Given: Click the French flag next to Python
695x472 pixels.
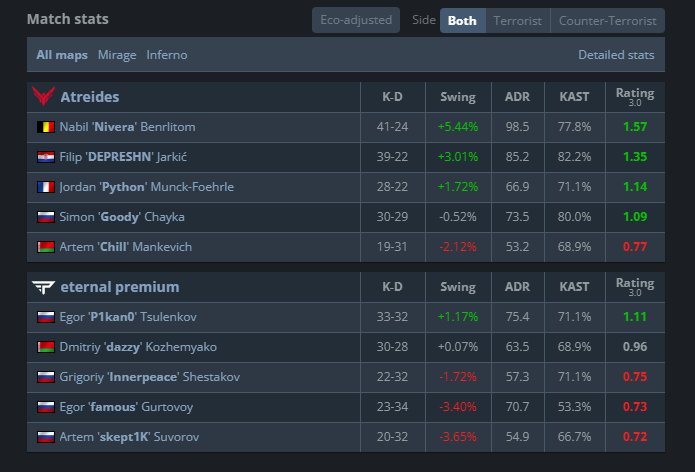Looking at the screenshot, I should tap(46, 187).
